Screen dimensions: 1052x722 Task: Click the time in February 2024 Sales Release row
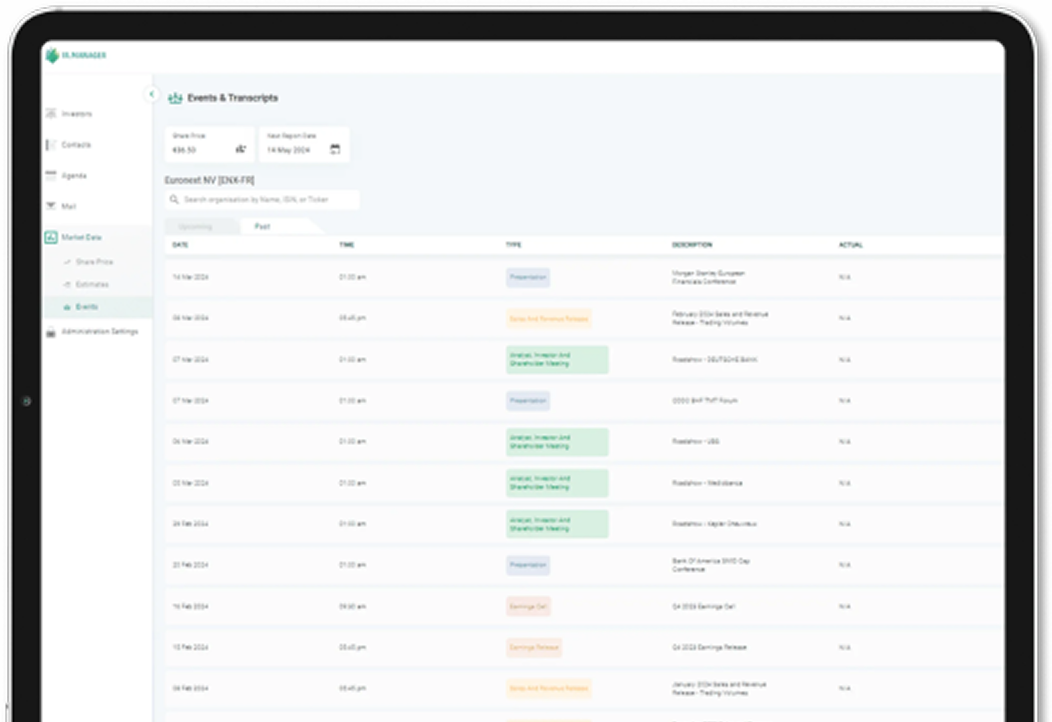click(x=352, y=318)
